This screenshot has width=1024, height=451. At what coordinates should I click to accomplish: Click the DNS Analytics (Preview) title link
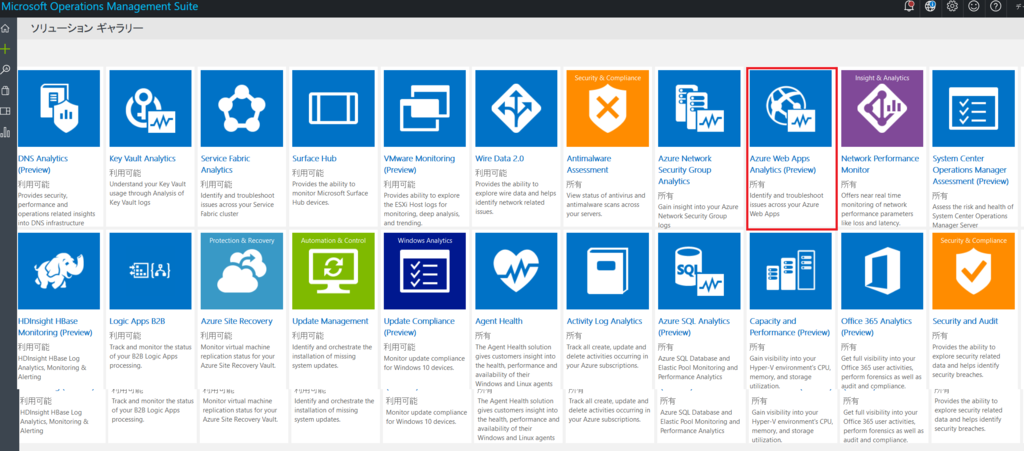(43, 164)
